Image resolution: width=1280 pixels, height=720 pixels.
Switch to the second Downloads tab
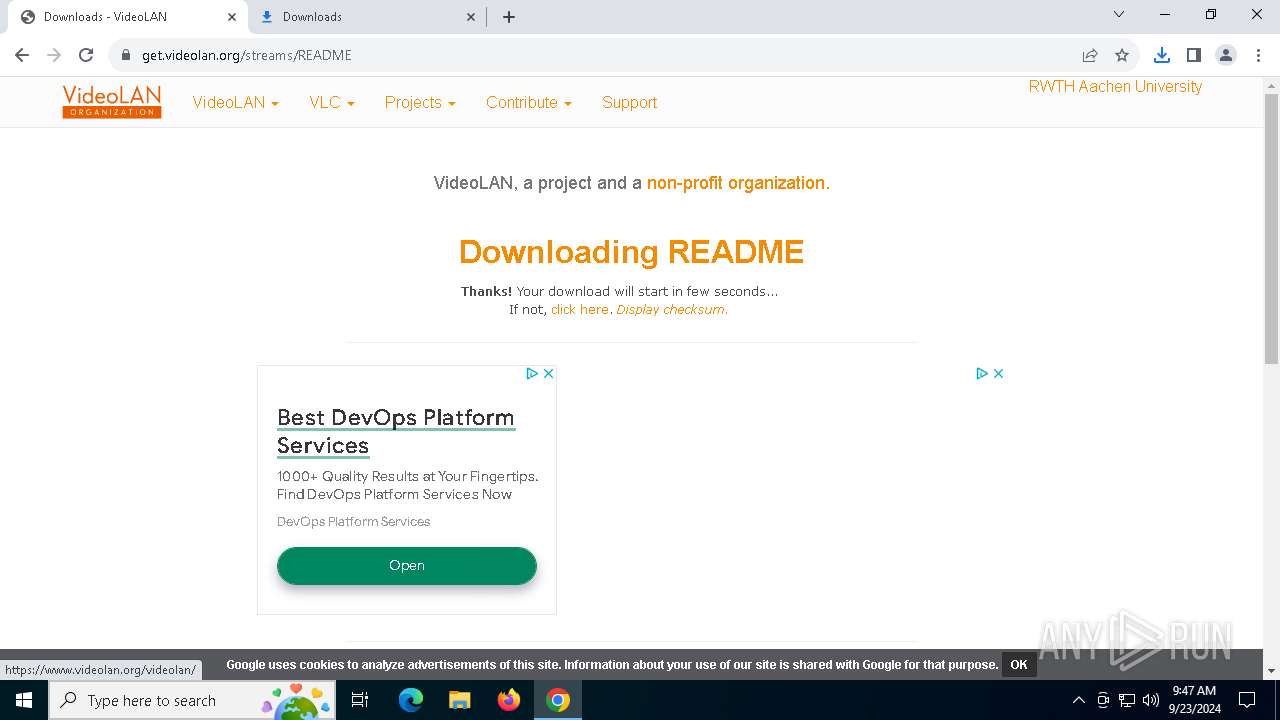[366, 17]
